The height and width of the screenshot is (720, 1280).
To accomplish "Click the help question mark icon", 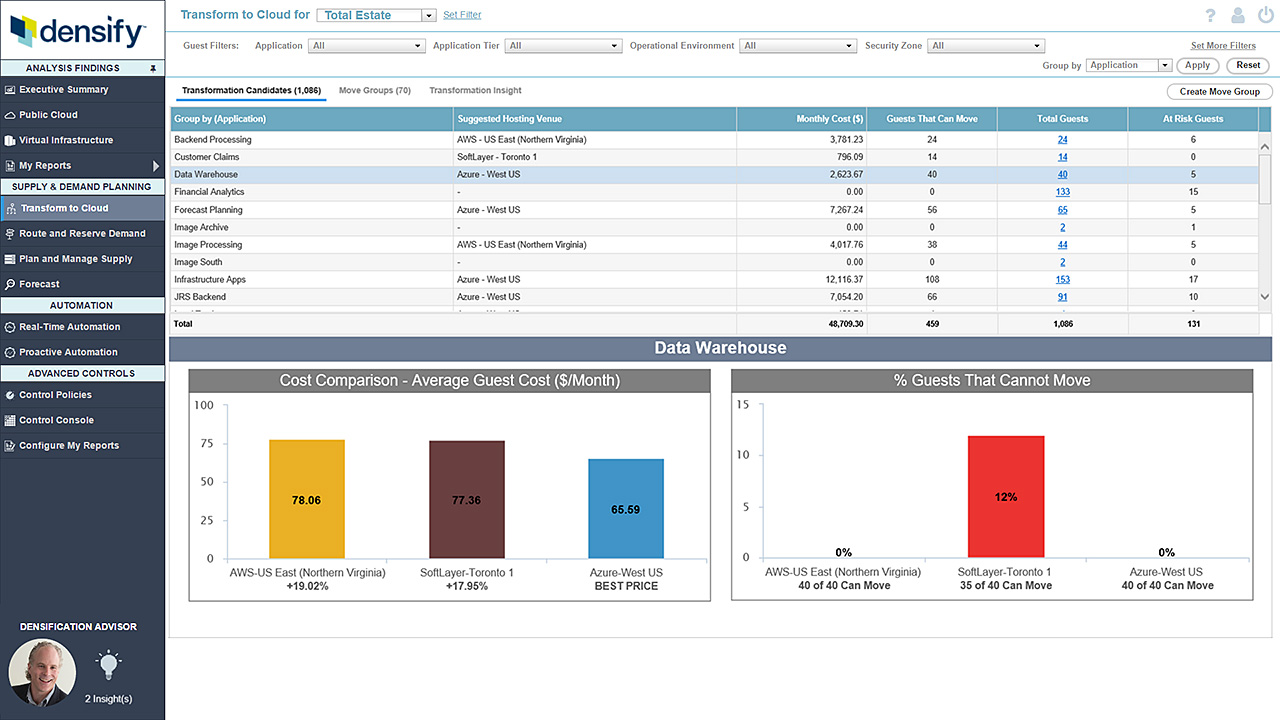I will pos(1211,15).
